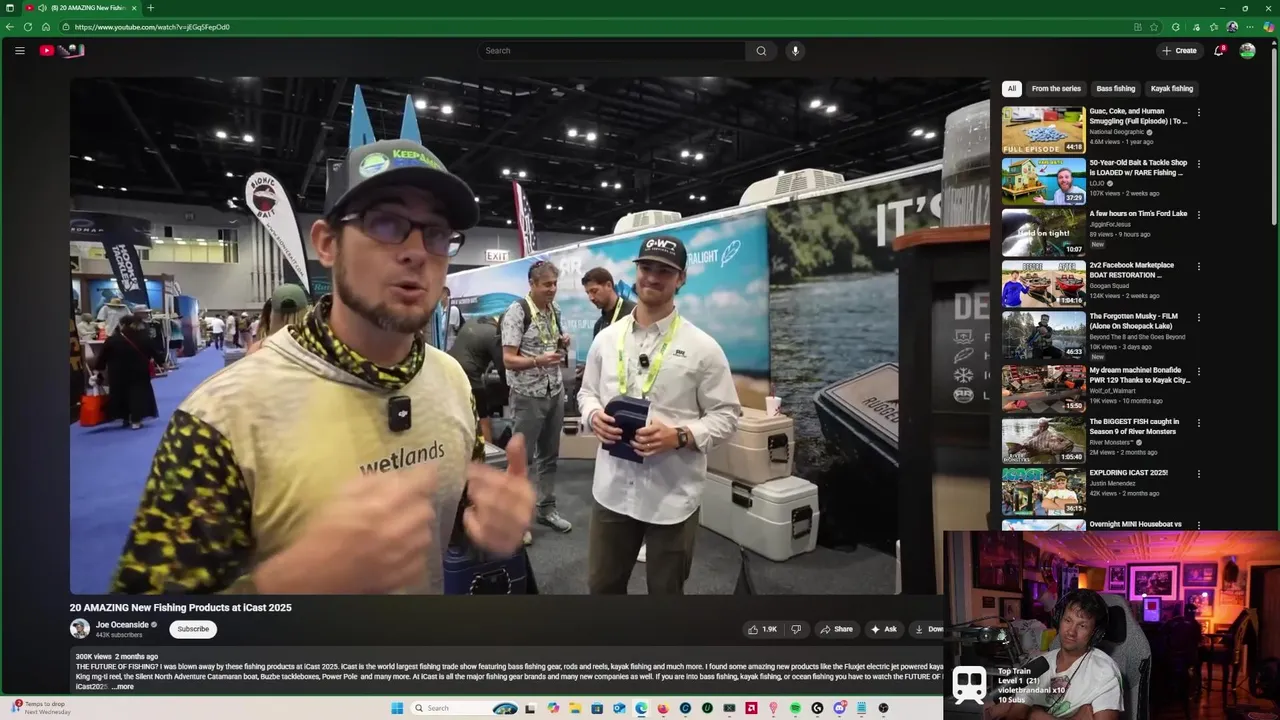Open Outlook from taskbar
Image resolution: width=1280 pixels, height=720 pixels.
[x=619, y=708]
